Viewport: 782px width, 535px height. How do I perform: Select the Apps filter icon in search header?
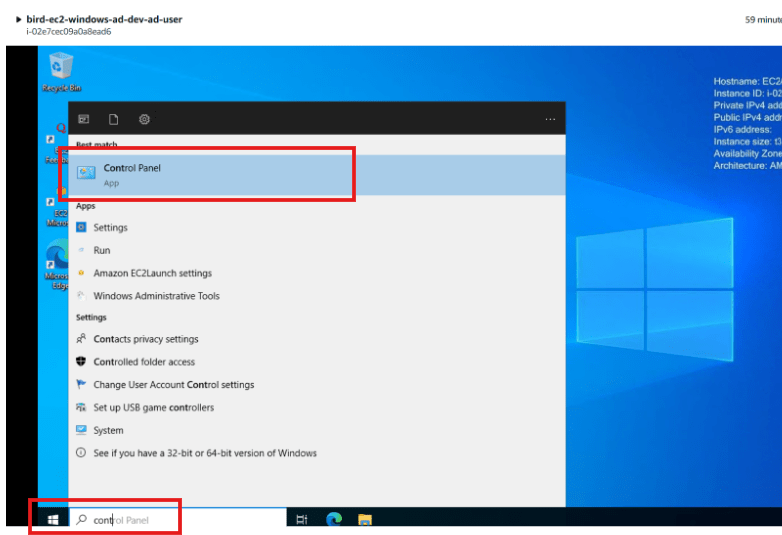click(x=84, y=119)
